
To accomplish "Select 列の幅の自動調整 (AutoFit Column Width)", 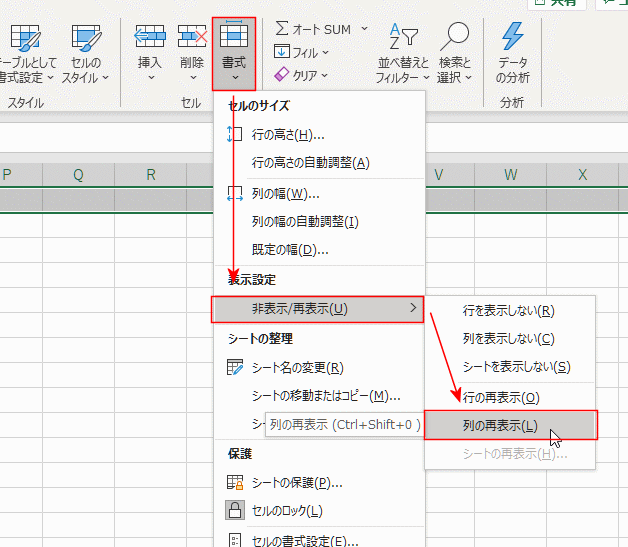I will 305,221.
